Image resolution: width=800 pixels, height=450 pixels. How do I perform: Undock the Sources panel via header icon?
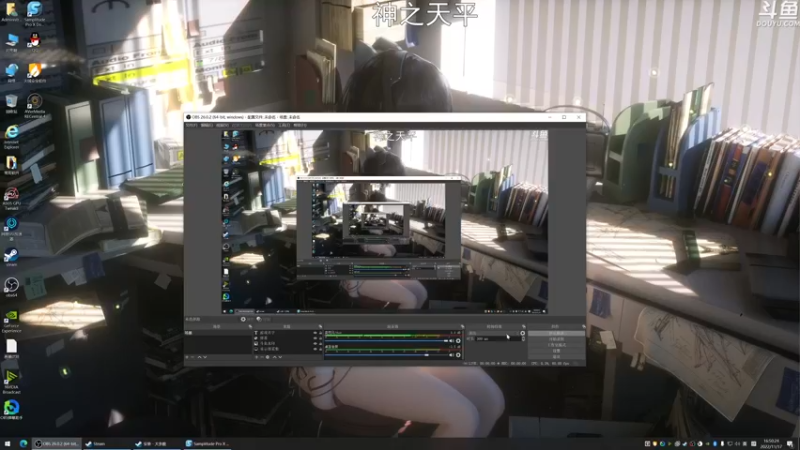320,327
